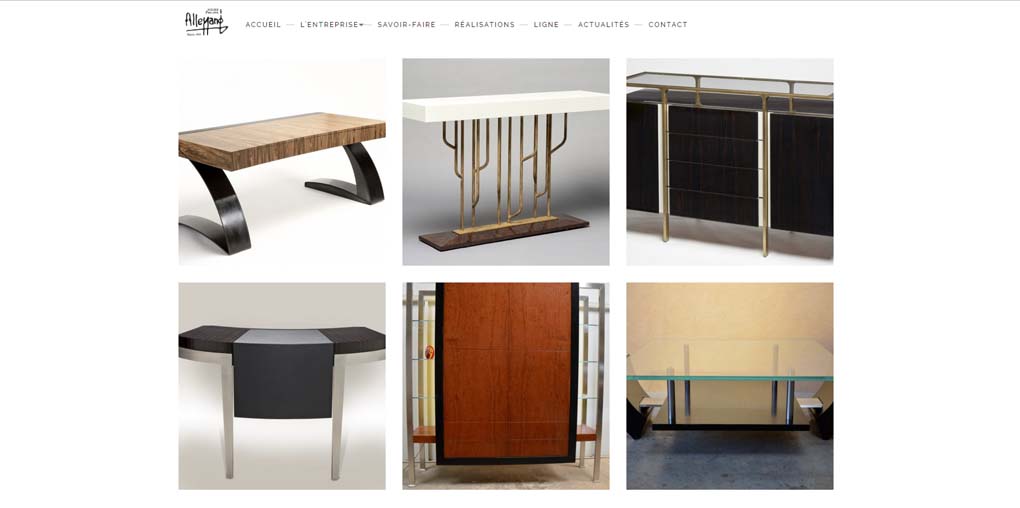
Task: Go to the ACCUEIL page
Action: (263, 25)
